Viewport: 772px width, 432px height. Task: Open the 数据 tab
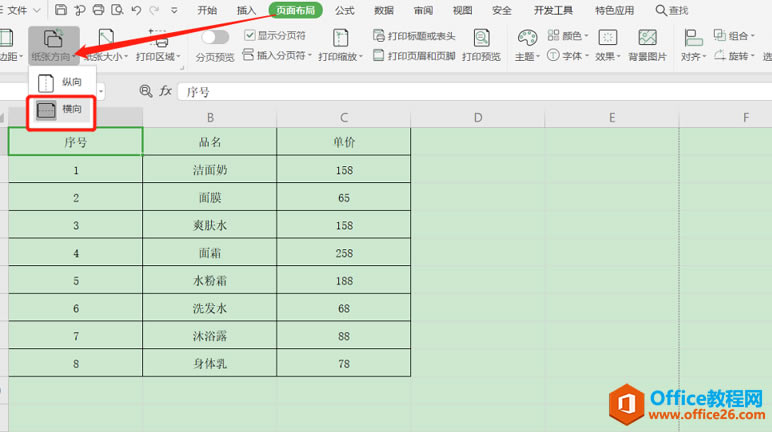(384, 10)
